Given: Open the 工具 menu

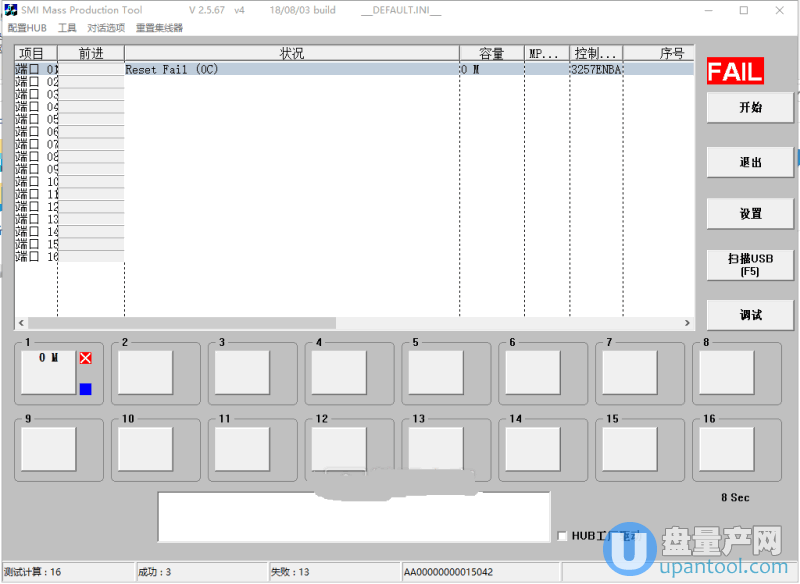Looking at the screenshot, I should pyautogui.click(x=67, y=28).
